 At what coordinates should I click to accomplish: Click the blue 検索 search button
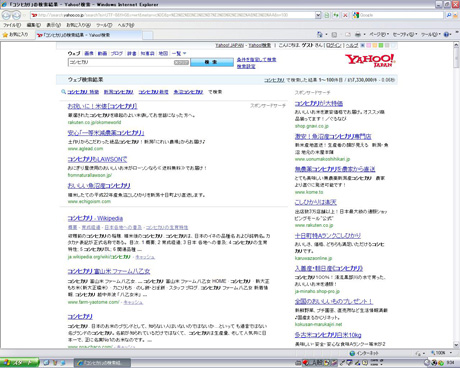pos(212,62)
